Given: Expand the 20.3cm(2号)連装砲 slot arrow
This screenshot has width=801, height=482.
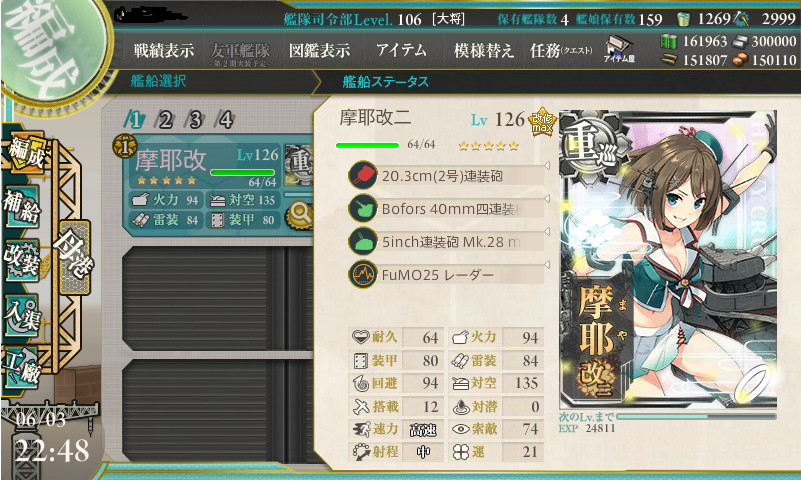Looking at the screenshot, I should pos(547,165).
